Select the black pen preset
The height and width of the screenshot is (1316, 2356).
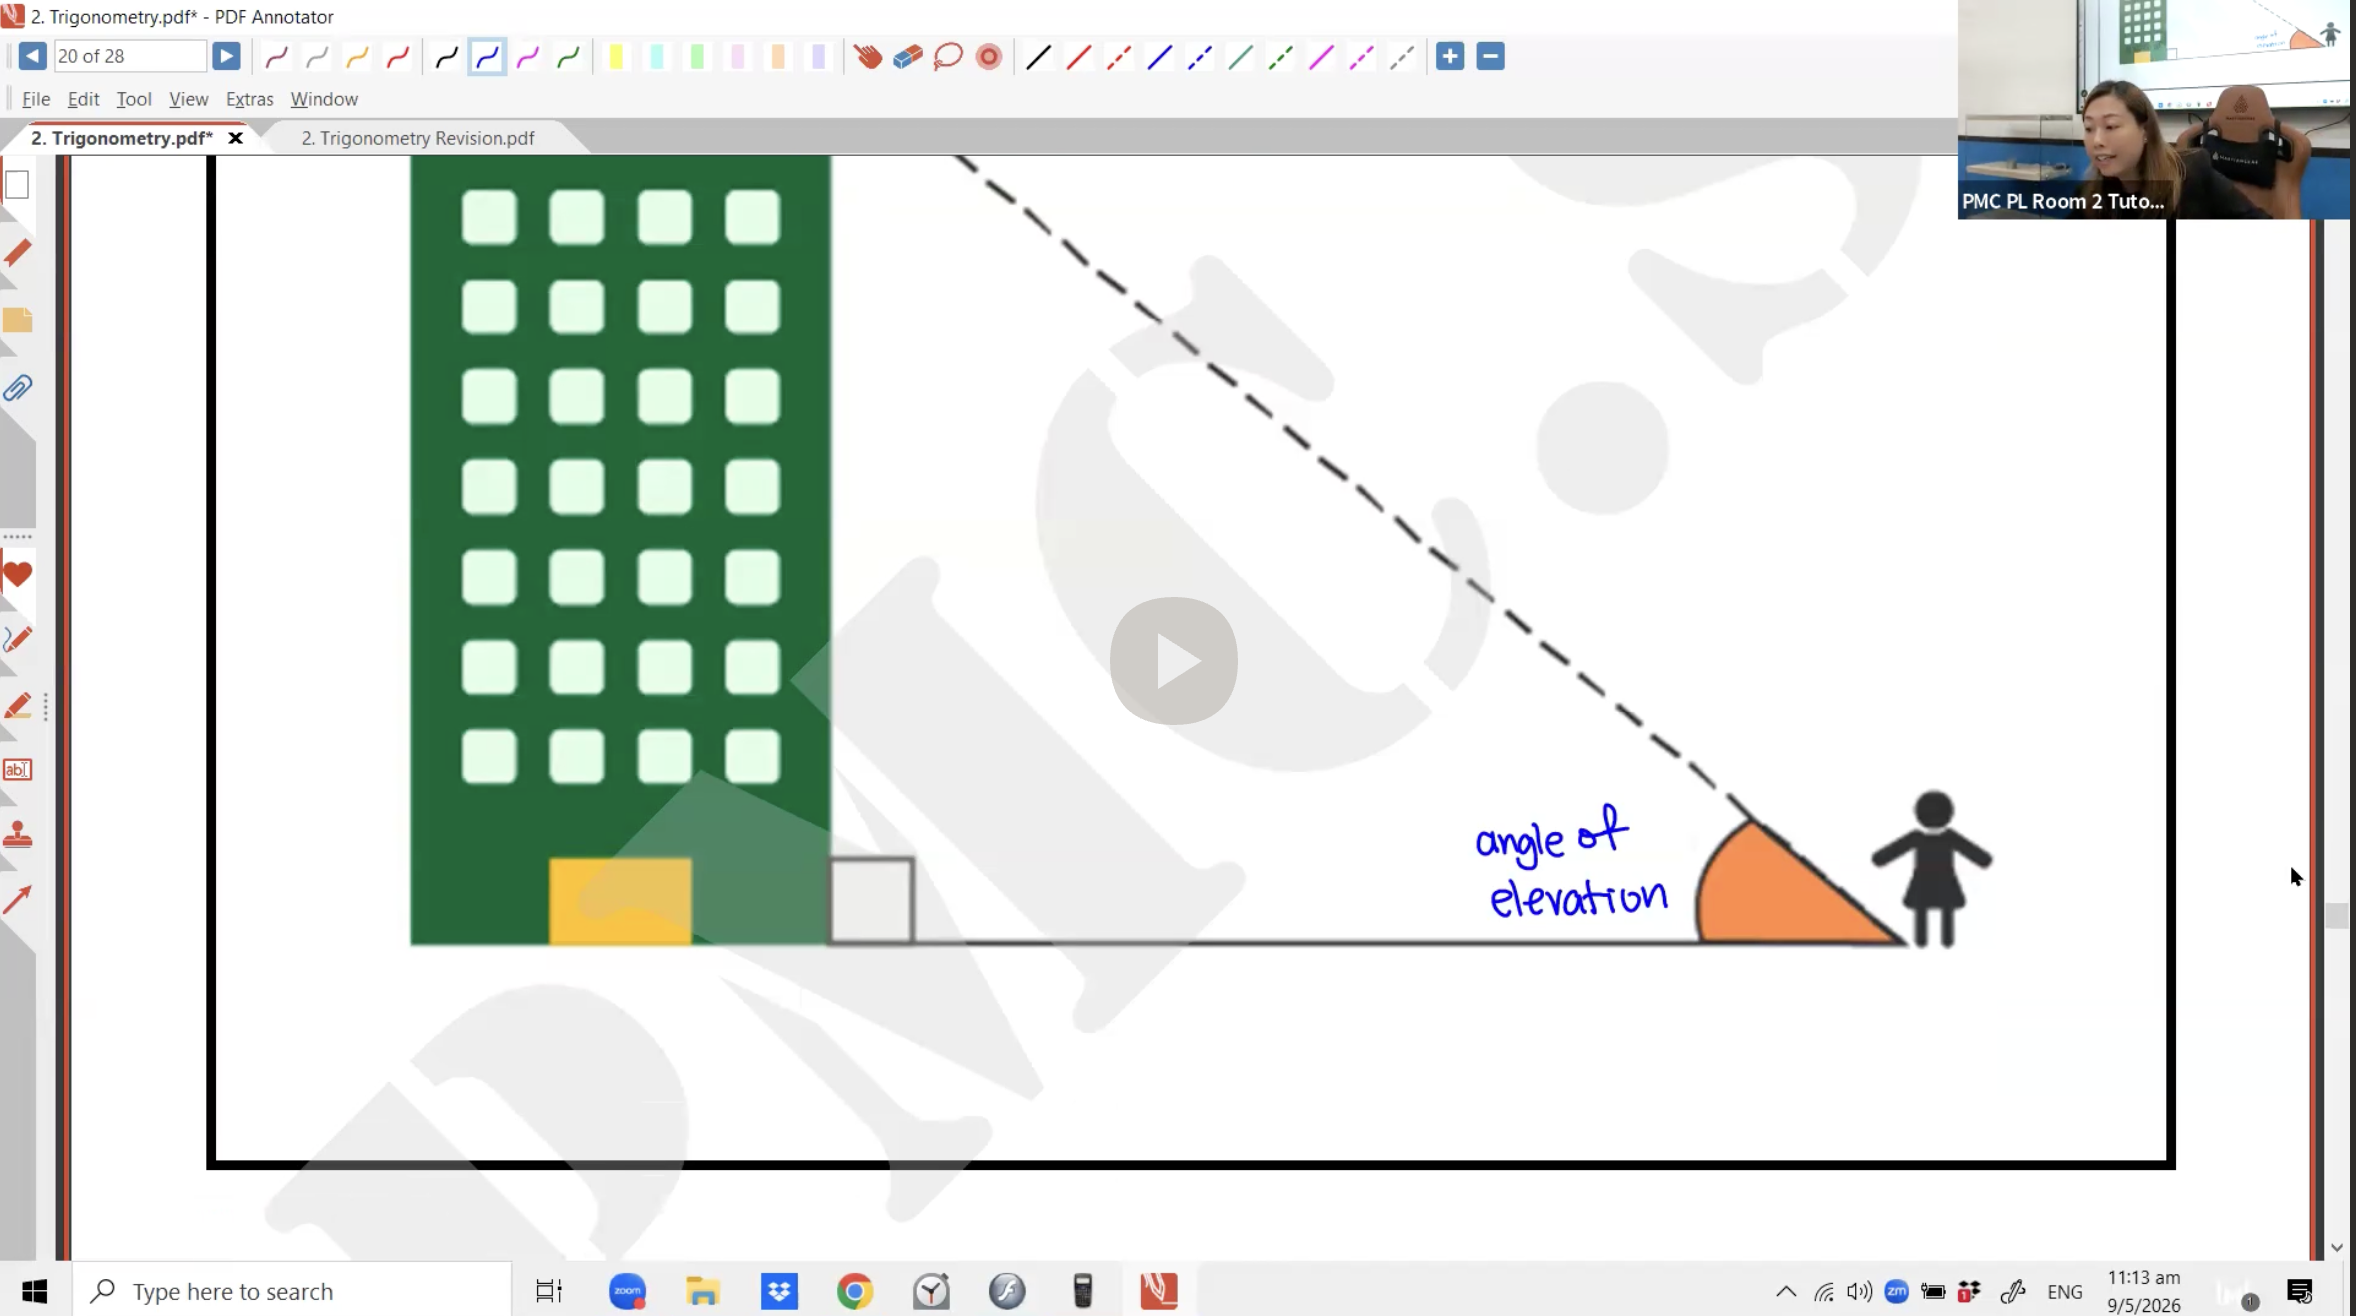point(447,57)
